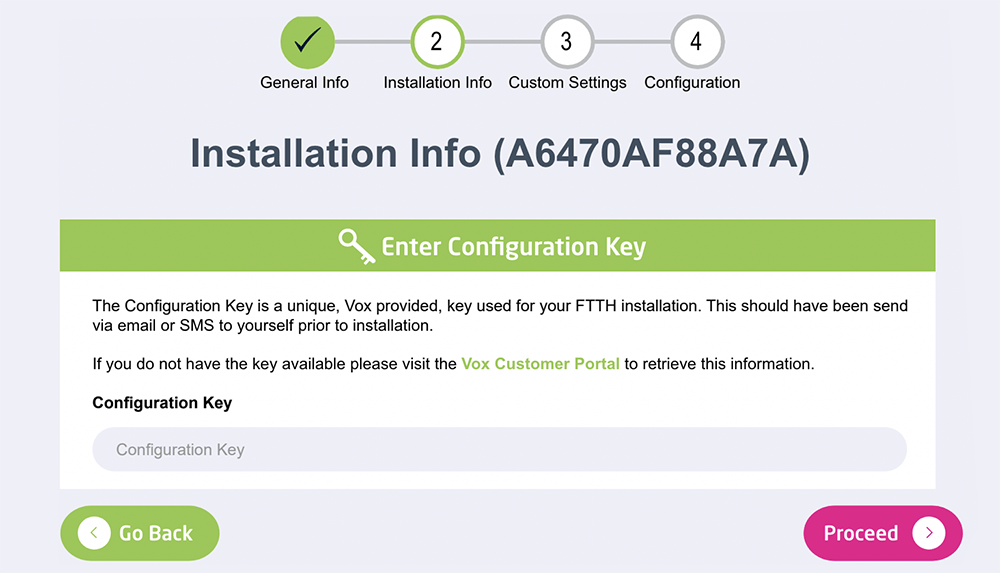Click the green checkmark step circle
The image size is (1000, 573).
tap(307, 41)
